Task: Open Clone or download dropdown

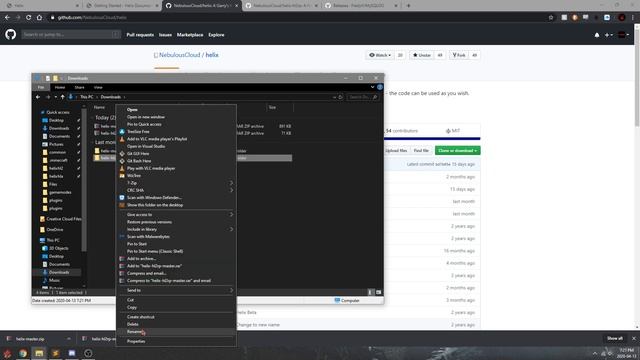Action: click(x=458, y=151)
